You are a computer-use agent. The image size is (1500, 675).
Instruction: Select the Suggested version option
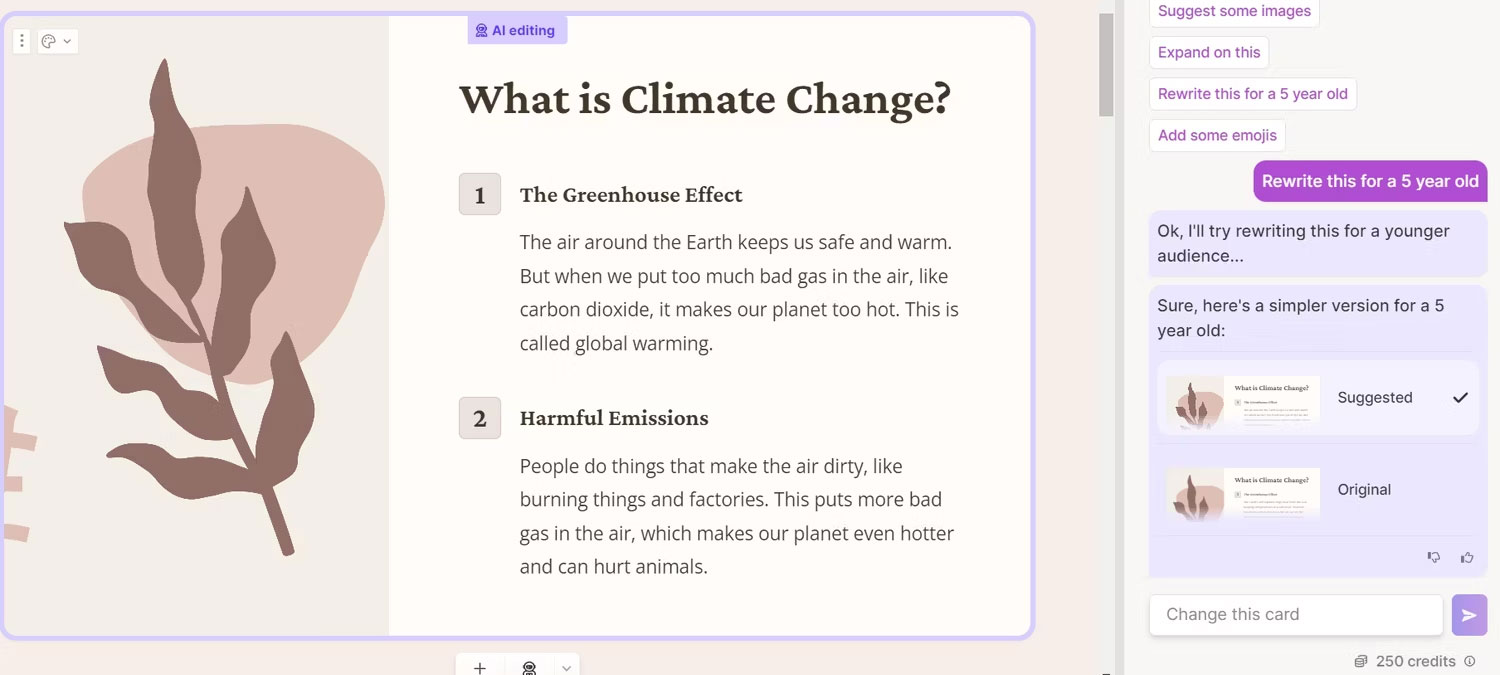pyautogui.click(x=1318, y=398)
